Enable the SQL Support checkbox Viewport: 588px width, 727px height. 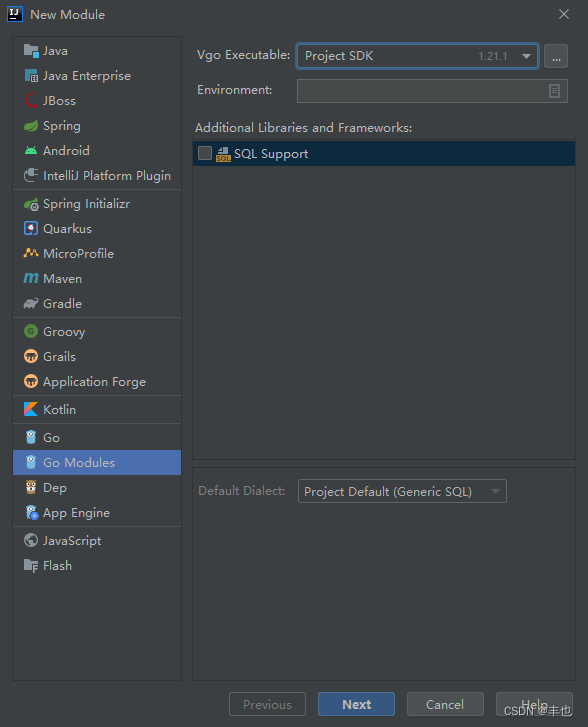point(205,153)
